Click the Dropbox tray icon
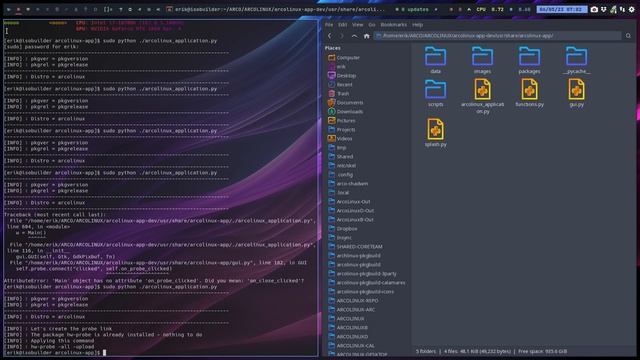This screenshot has width=640, height=360. coord(604,9)
